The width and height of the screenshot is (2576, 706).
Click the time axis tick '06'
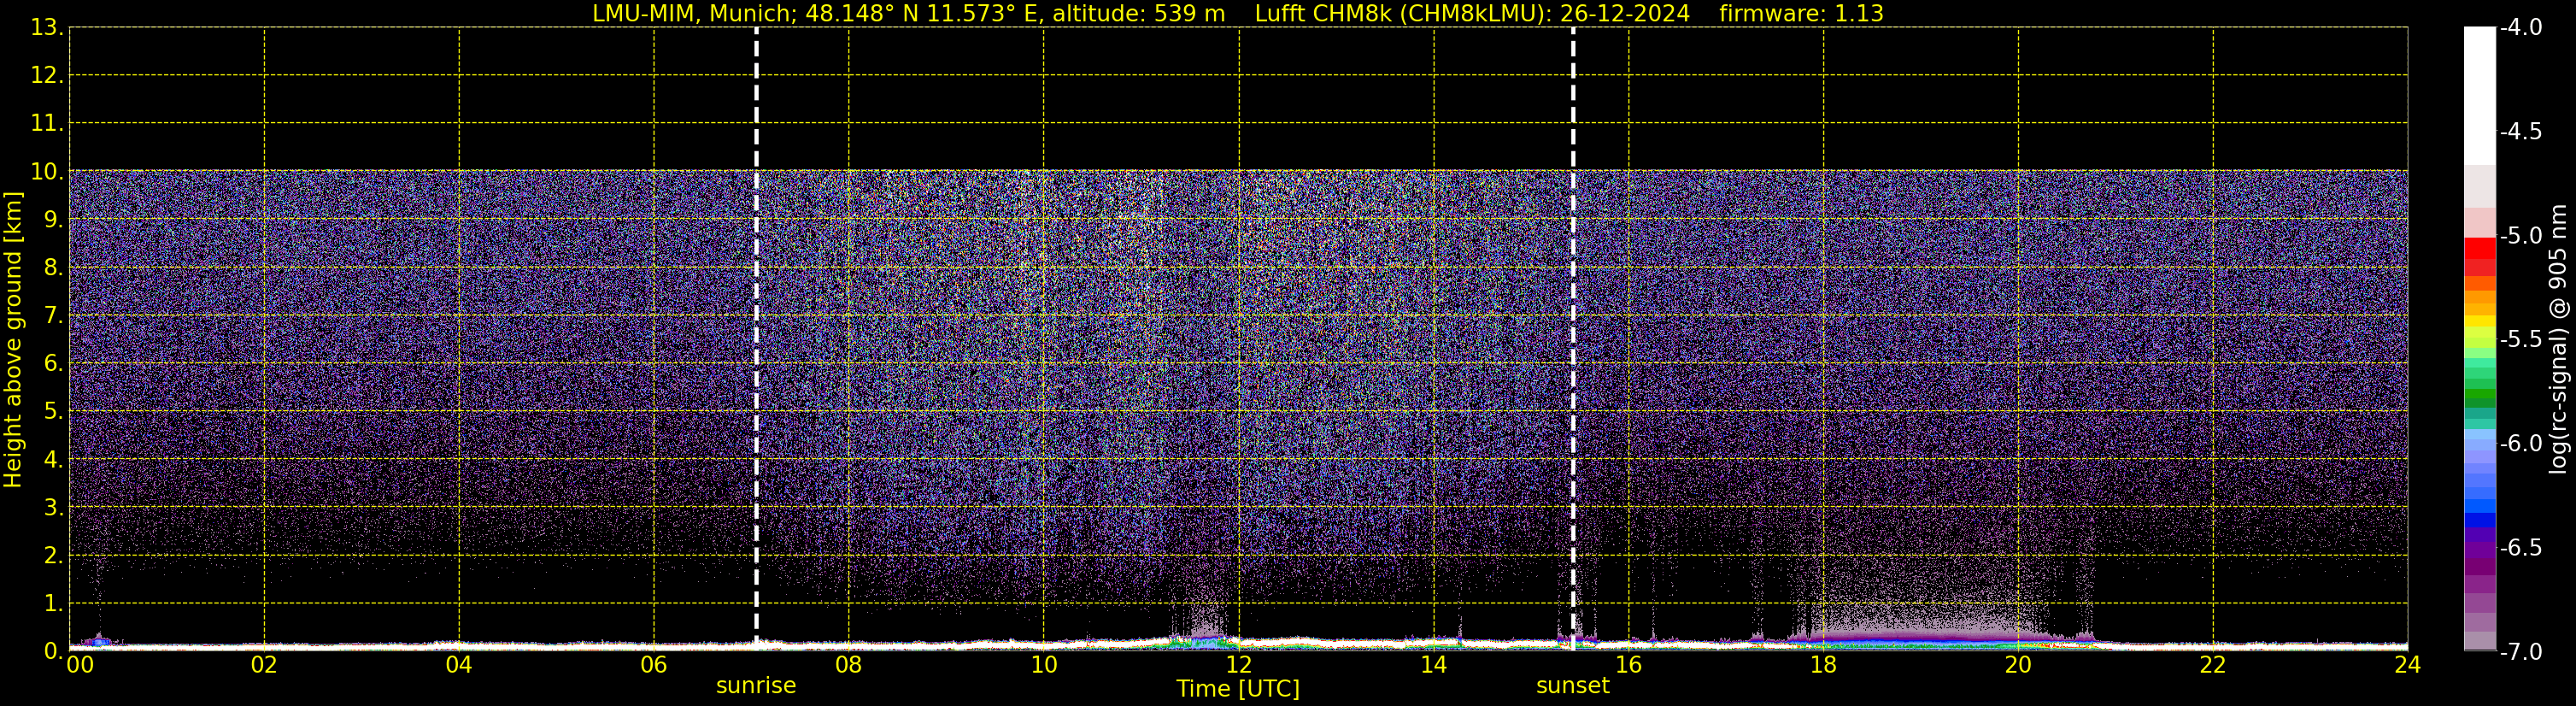(x=653, y=665)
